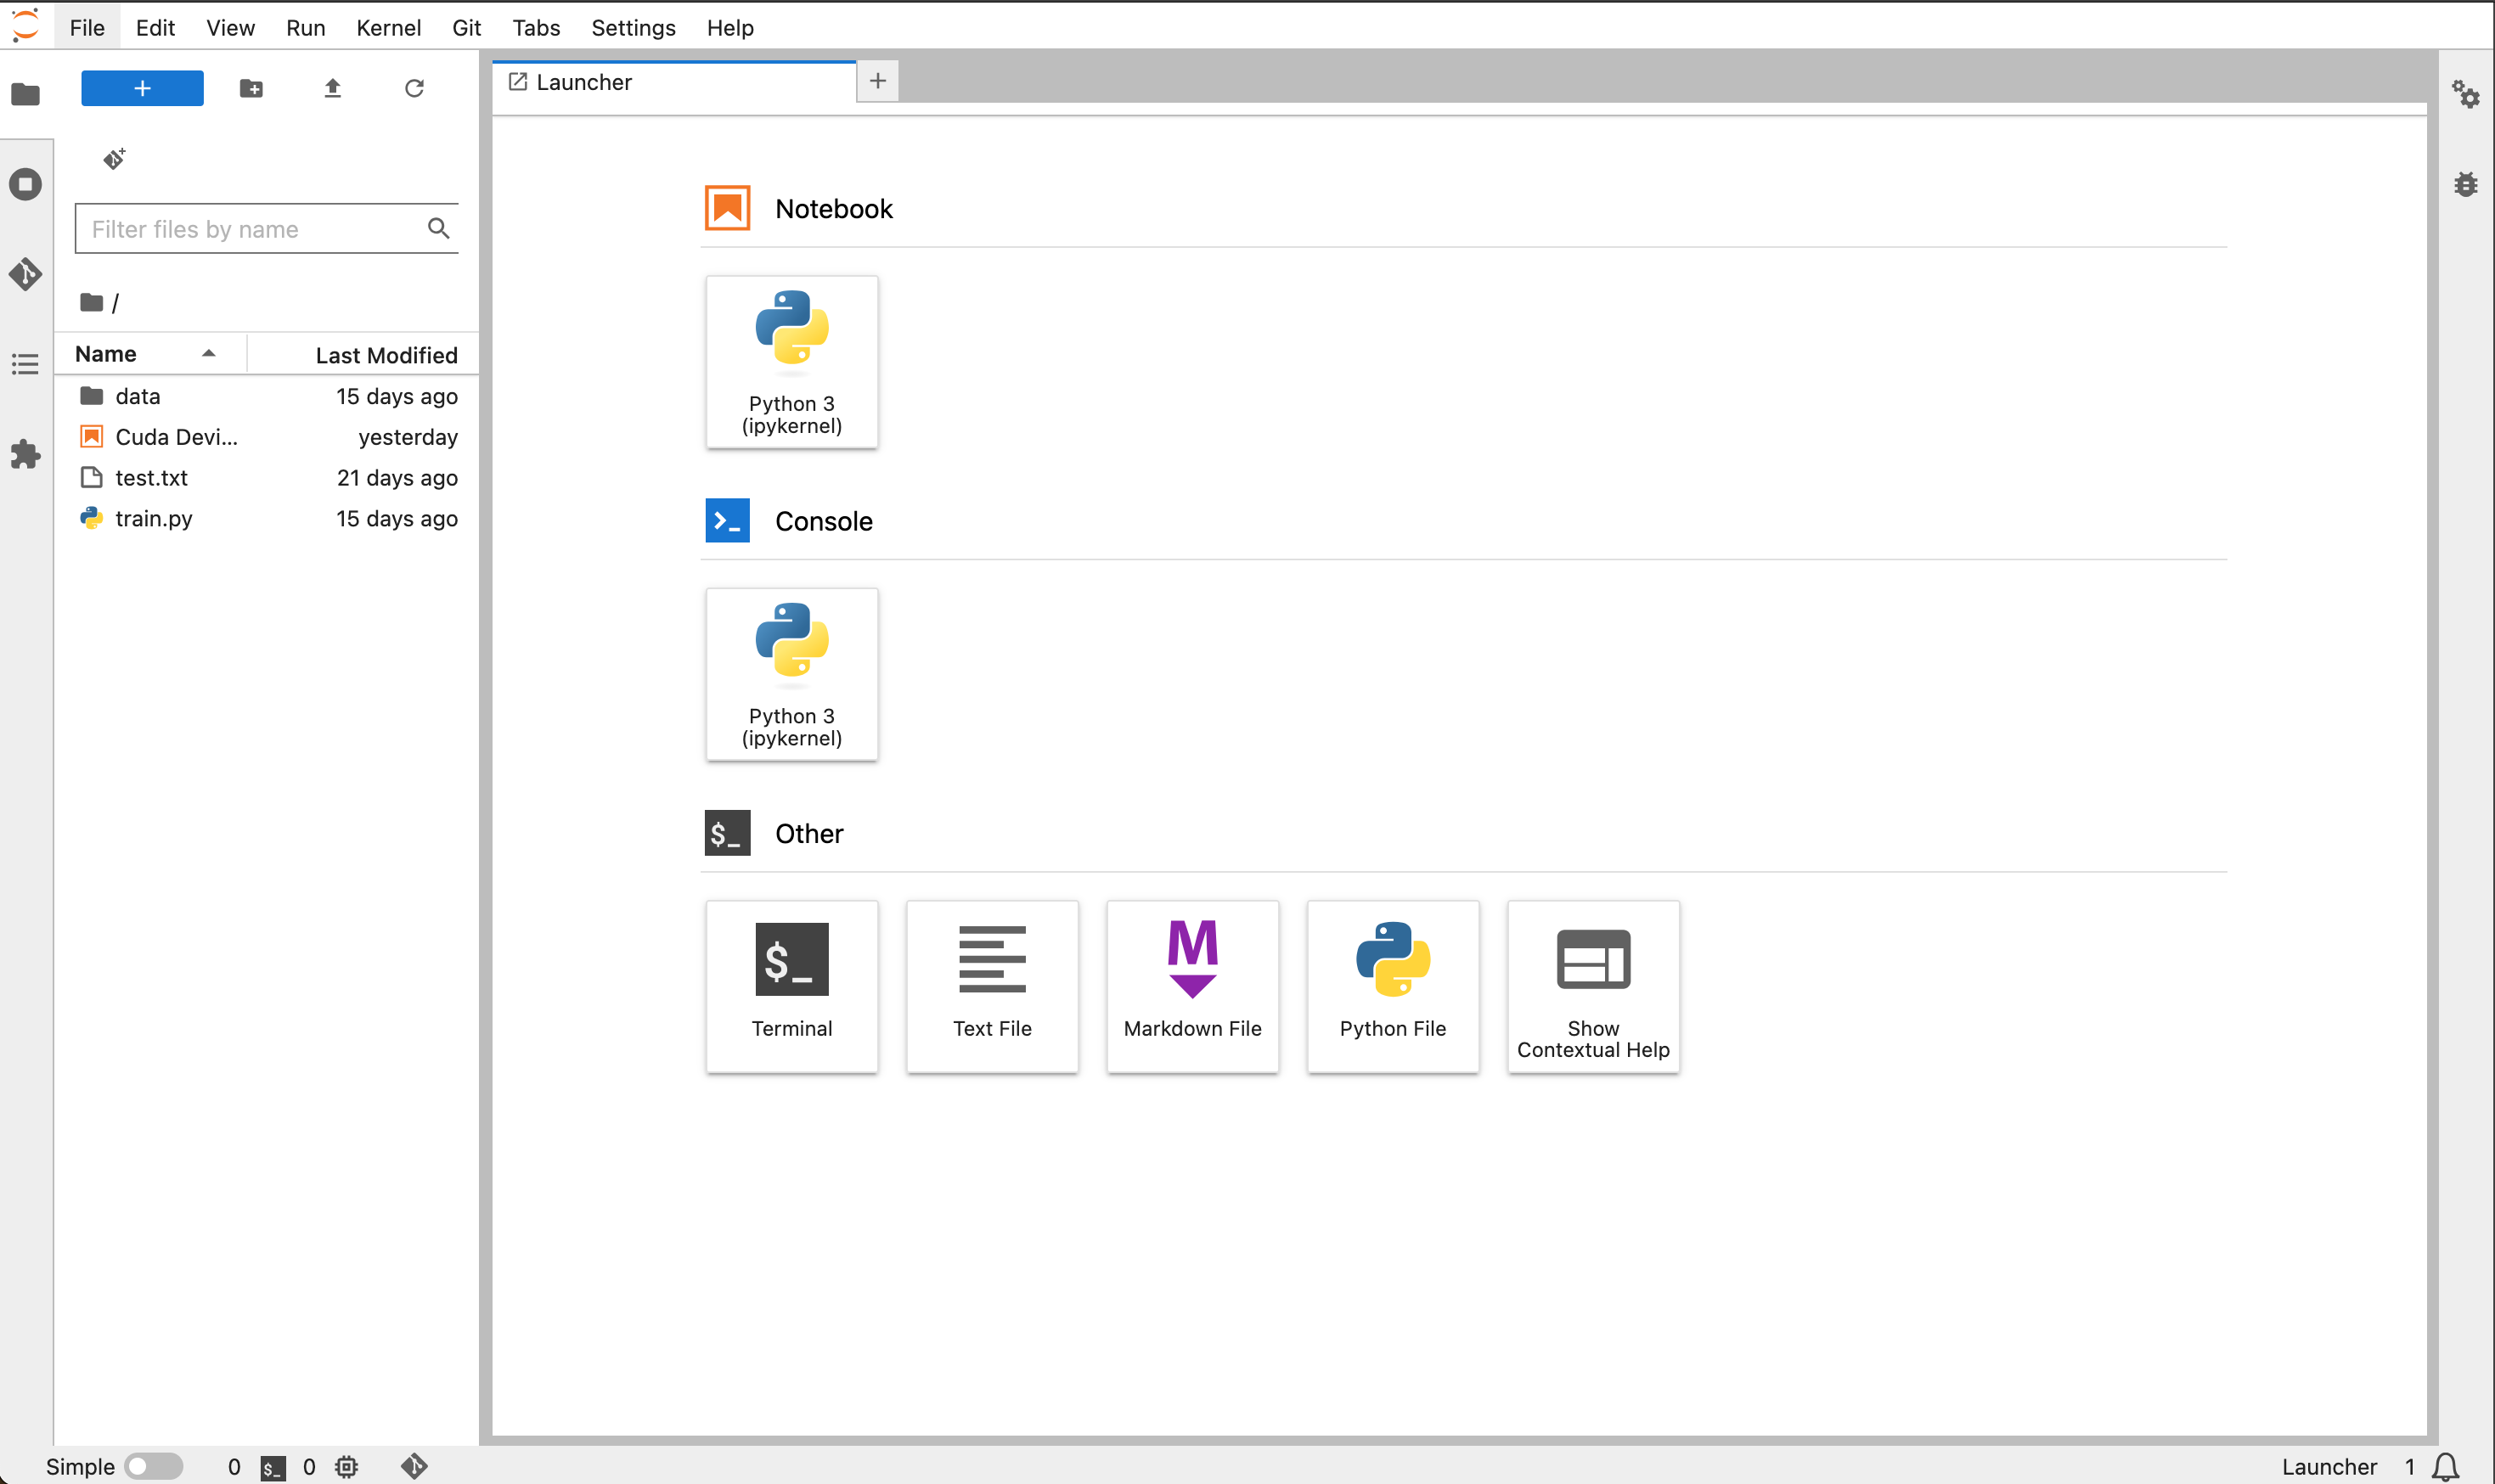This screenshot has height=1484, width=2495.
Task: Toggle Simple interface mode switch
Action: click(x=153, y=1466)
